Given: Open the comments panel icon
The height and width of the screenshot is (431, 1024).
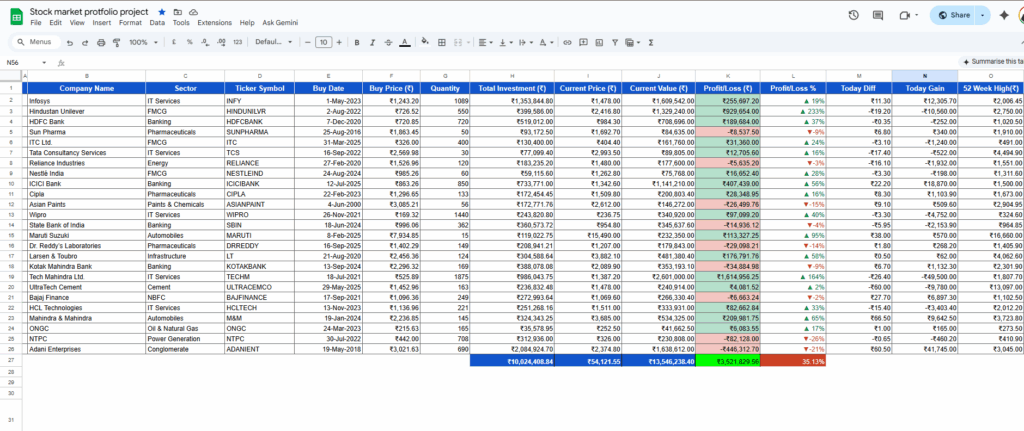Looking at the screenshot, I should [x=878, y=15].
